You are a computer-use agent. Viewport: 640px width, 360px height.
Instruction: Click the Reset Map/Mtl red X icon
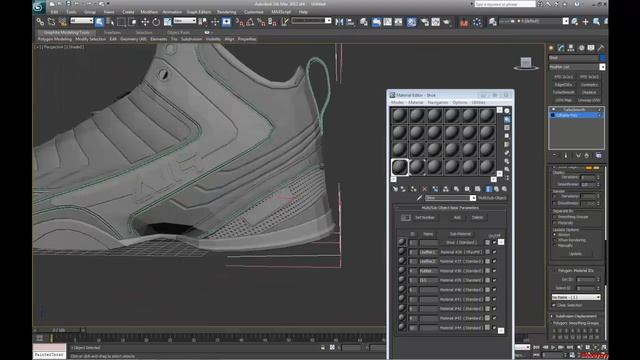pos(424,189)
